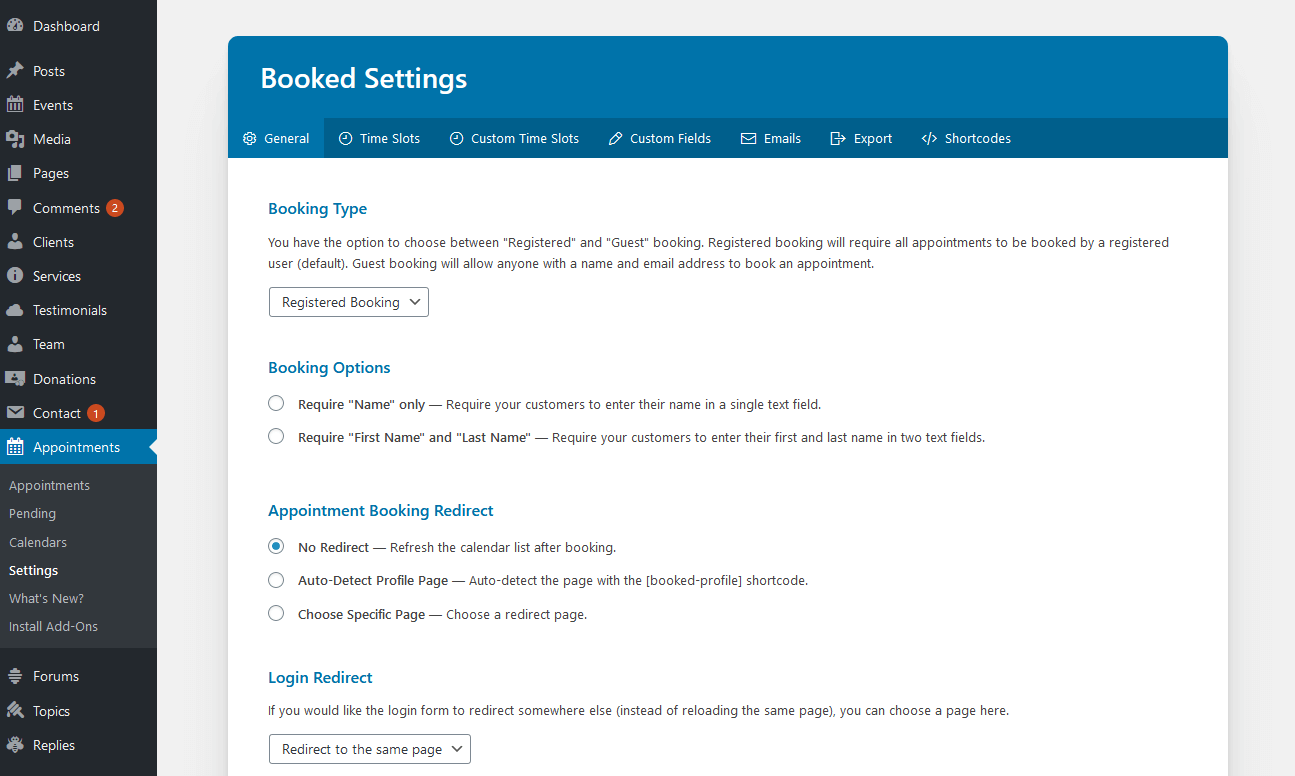The image size is (1295, 776).
Task: Click the Contact envelope icon
Action: point(15,413)
